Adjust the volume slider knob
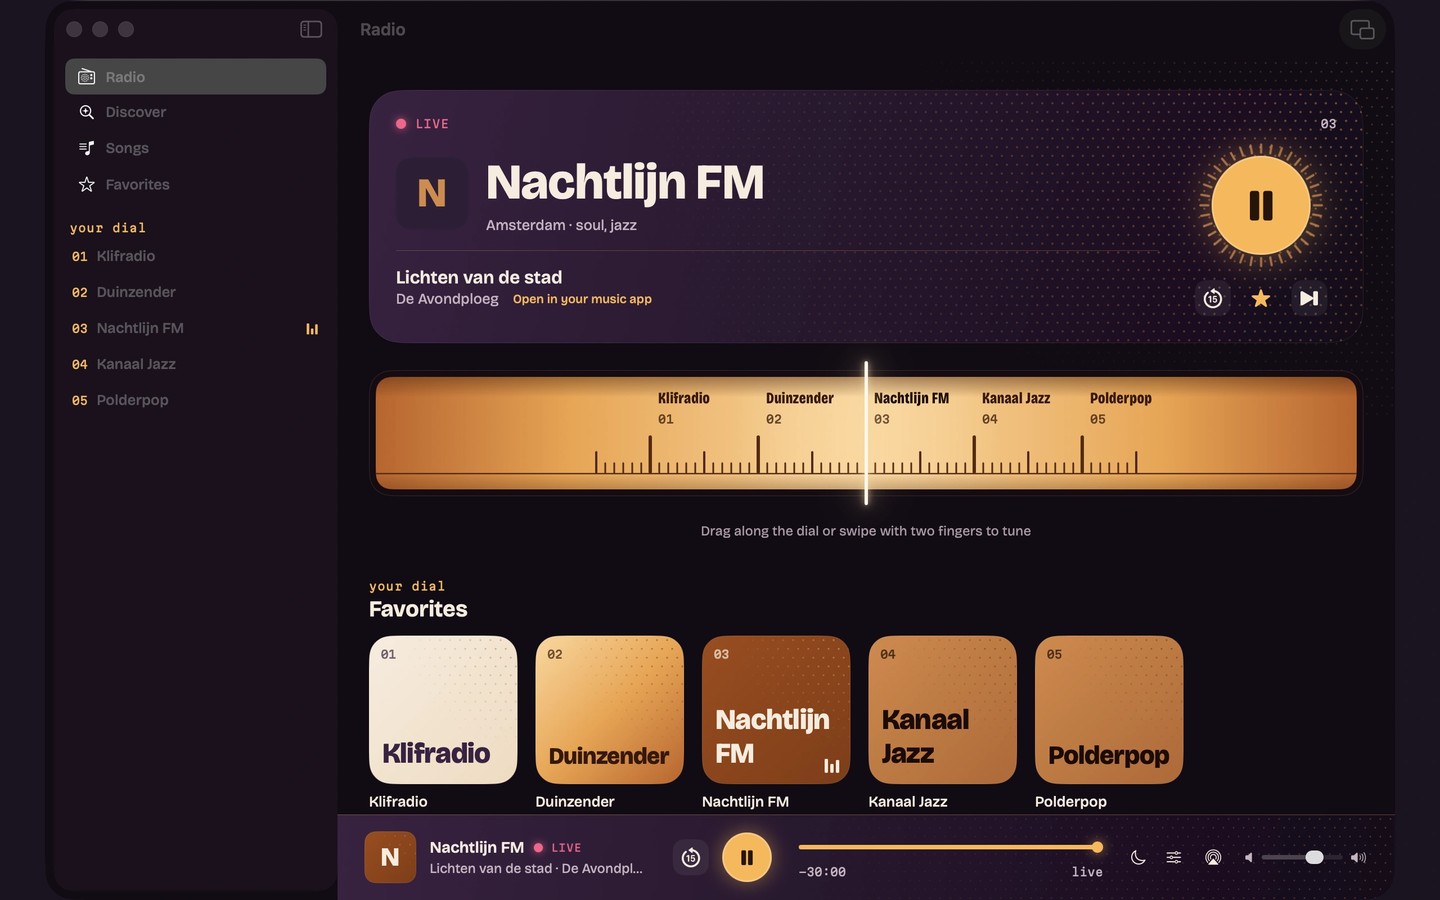 coord(1315,858)
